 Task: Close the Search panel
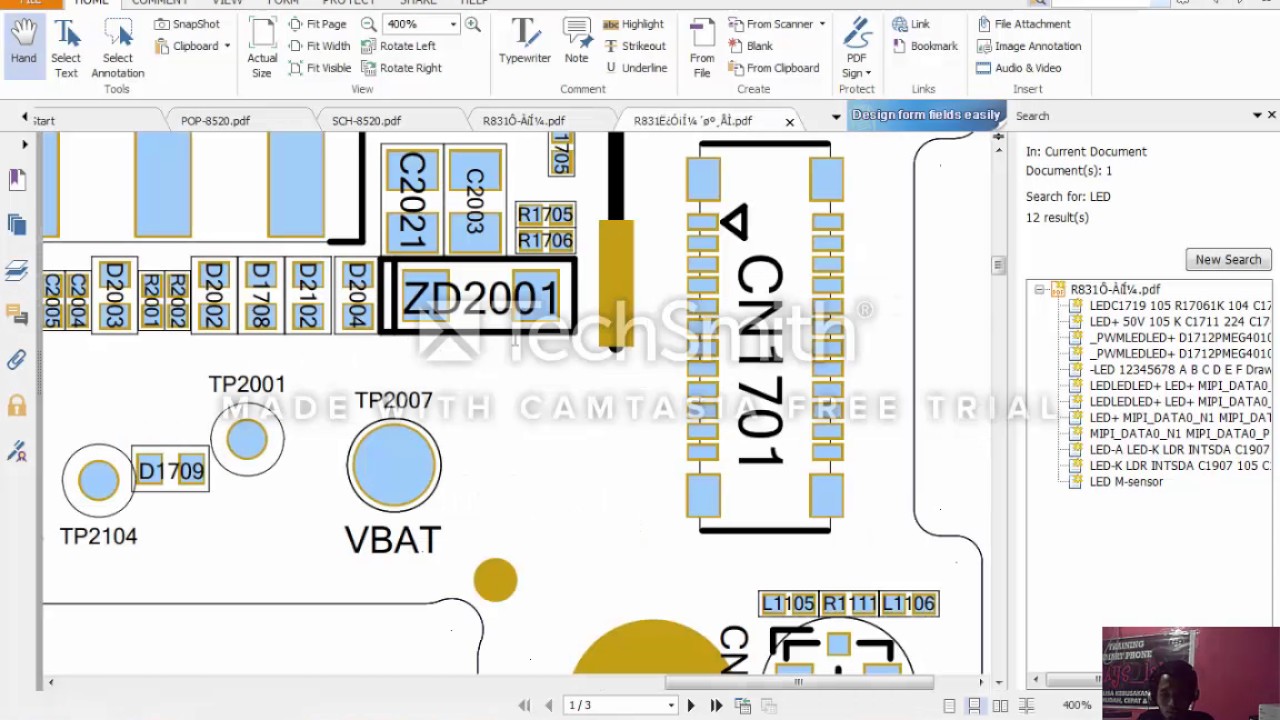pos(1272,116)
